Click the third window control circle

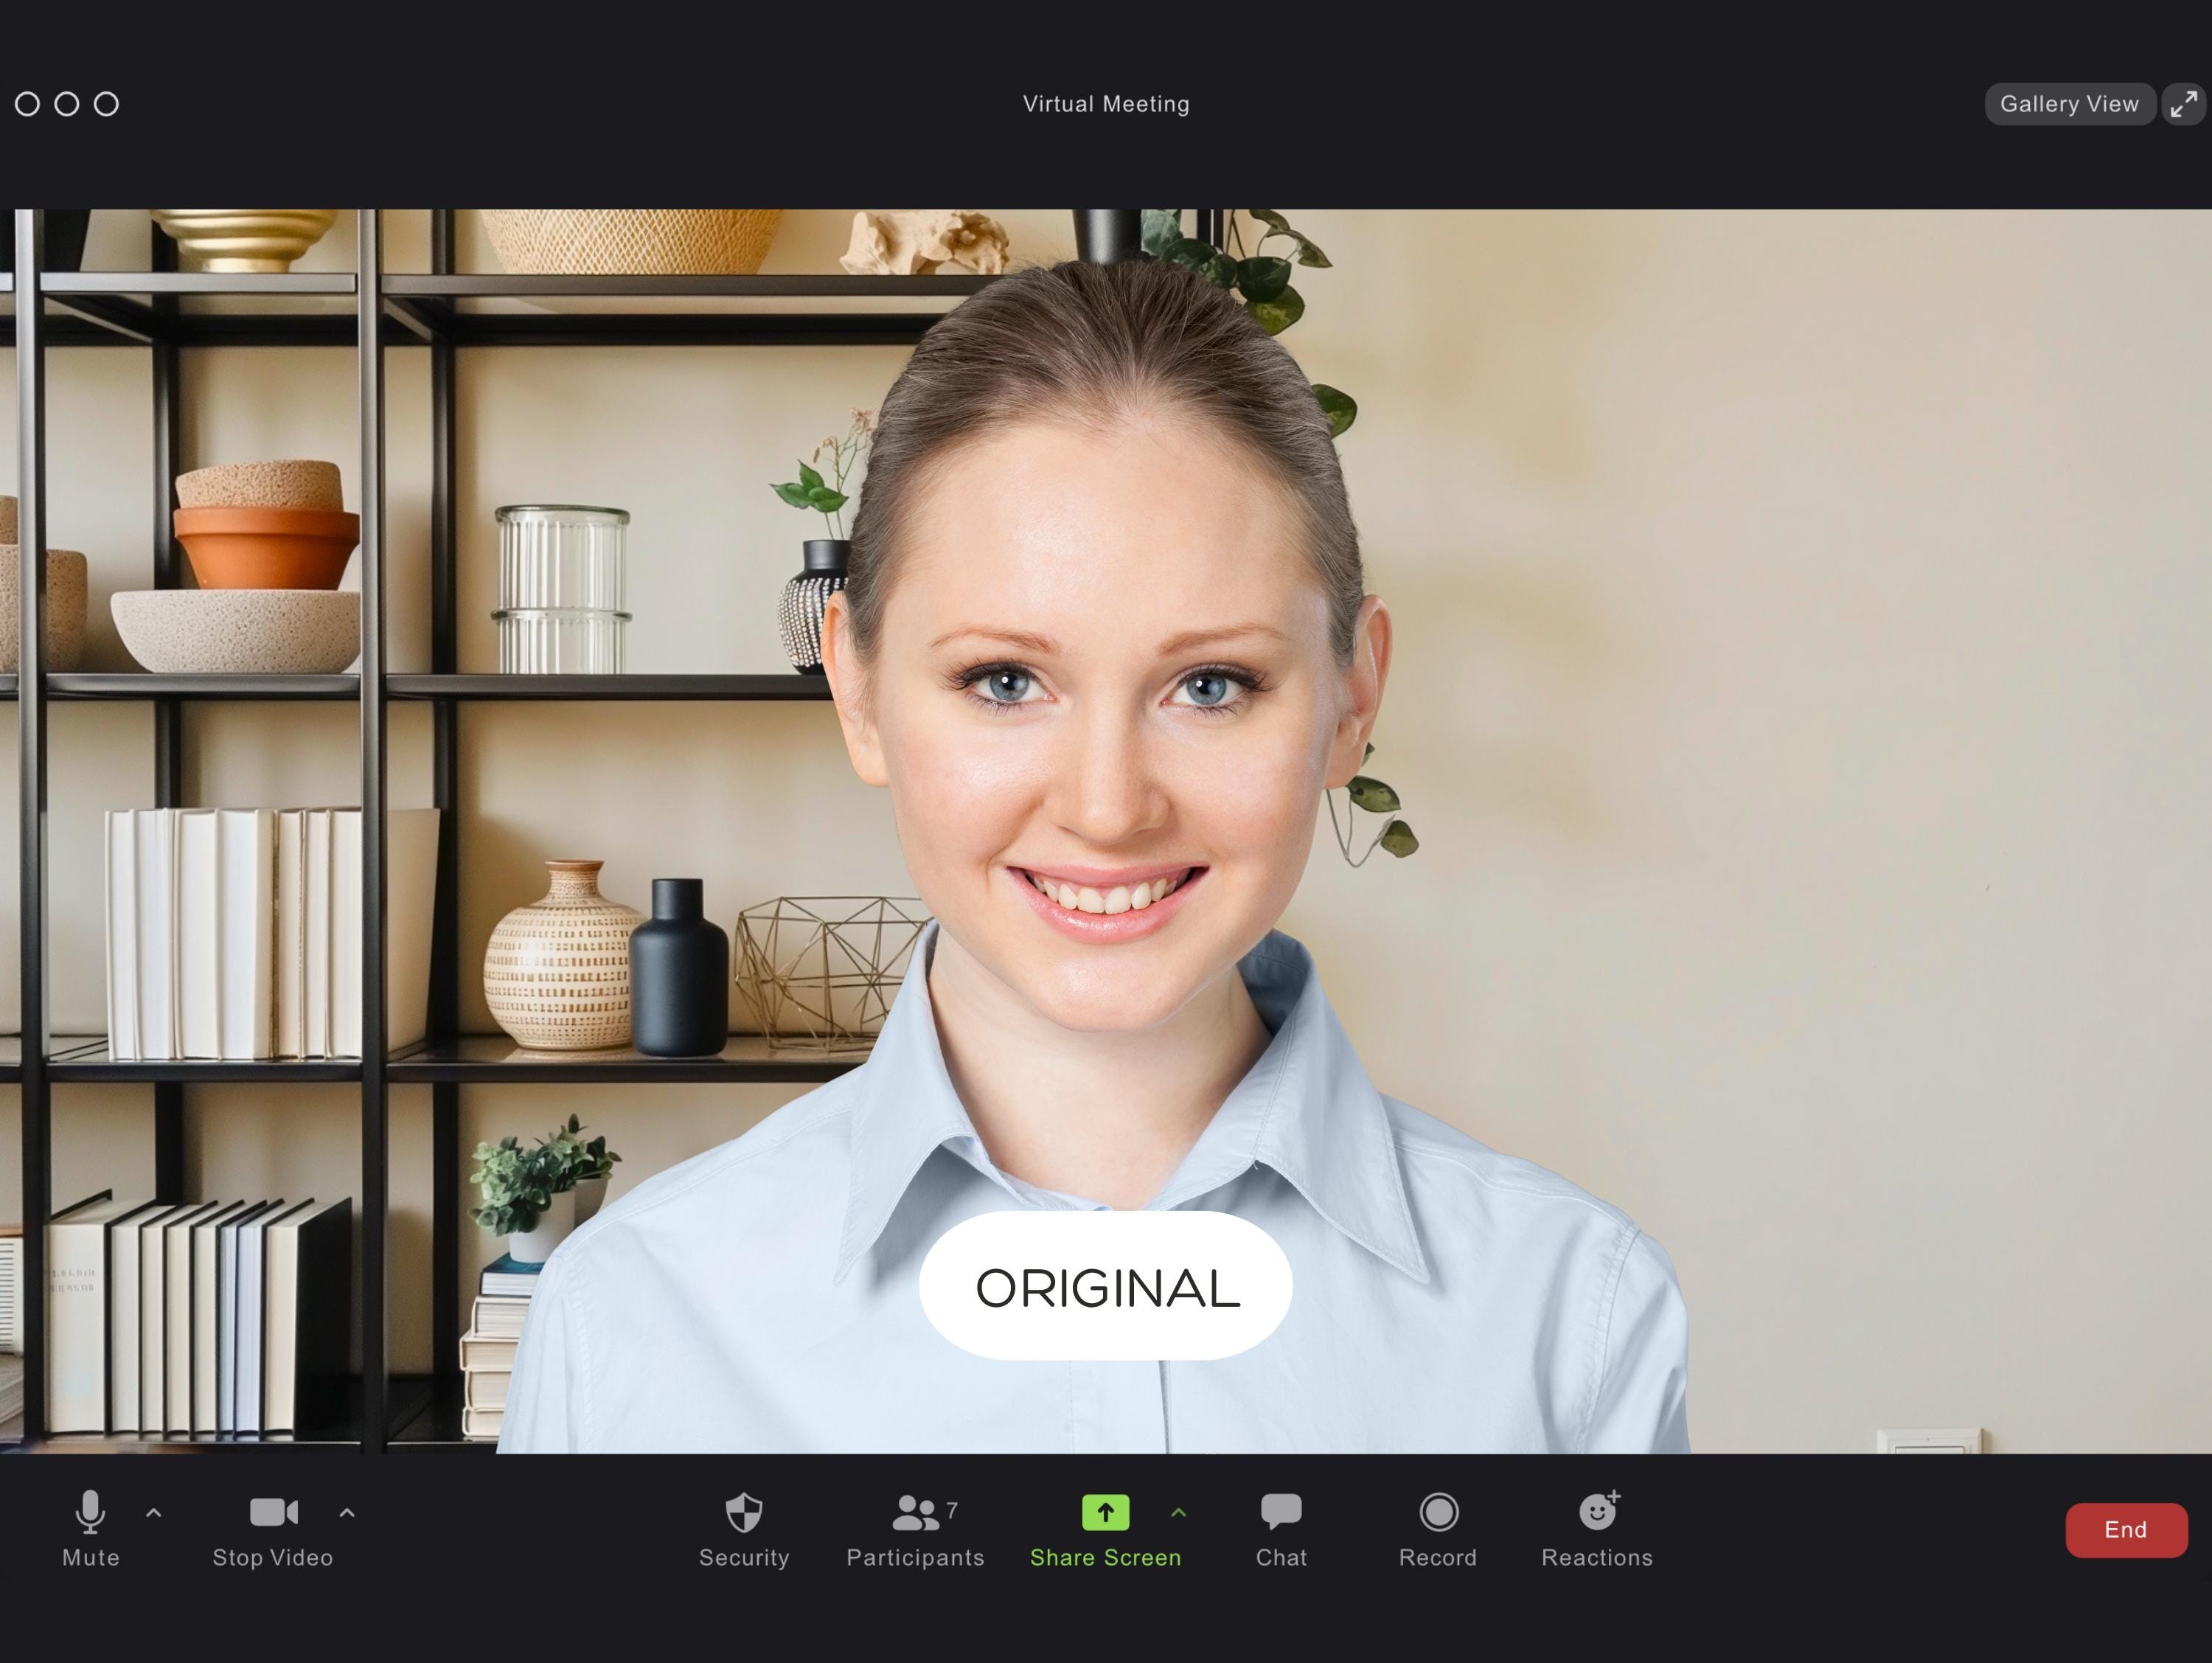point(106,104)
